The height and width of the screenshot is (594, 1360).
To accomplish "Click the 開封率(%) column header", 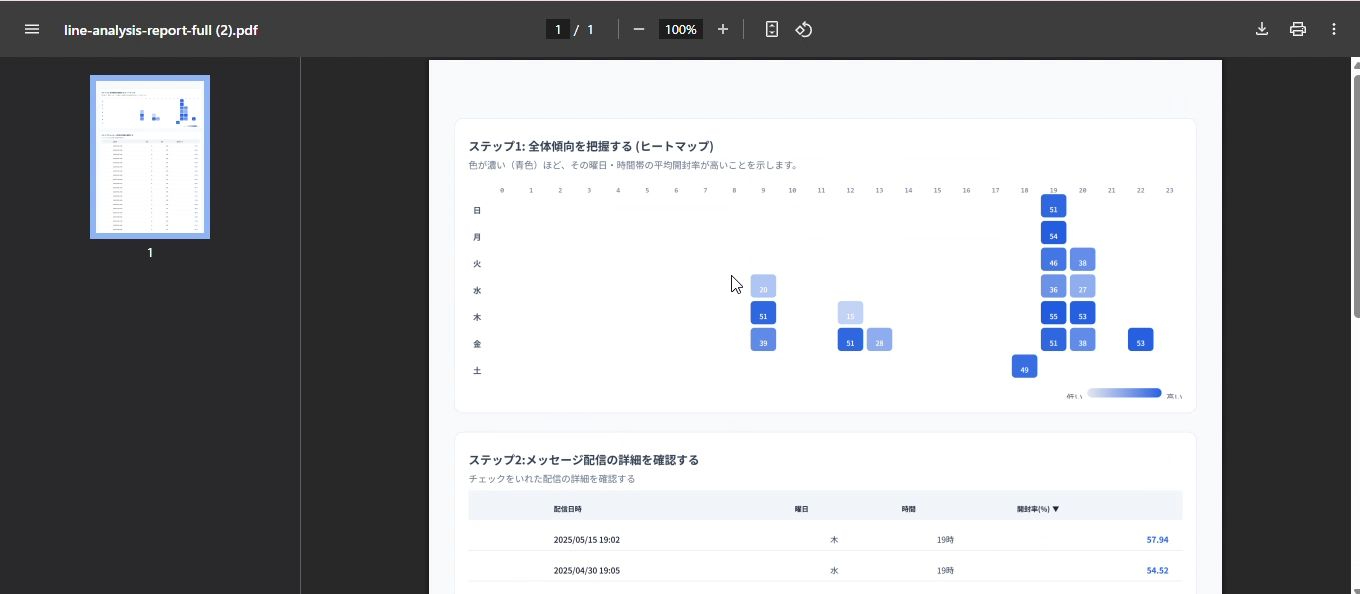I will point(1038,509).
